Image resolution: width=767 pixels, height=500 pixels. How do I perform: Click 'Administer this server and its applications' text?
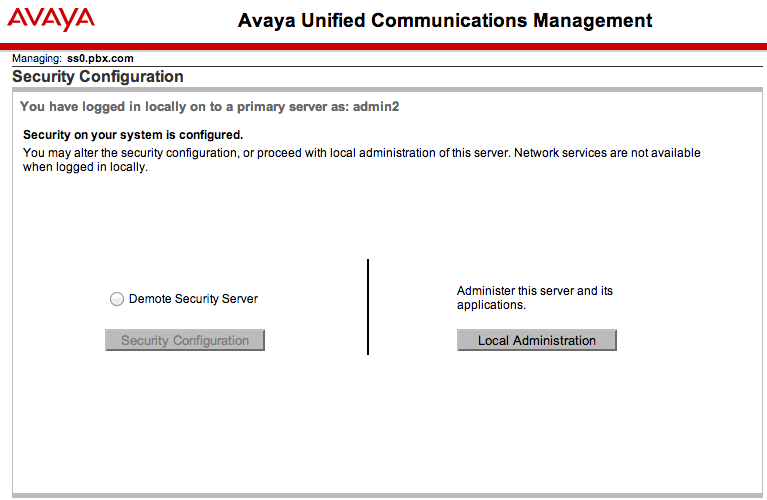tap(535, 297)
